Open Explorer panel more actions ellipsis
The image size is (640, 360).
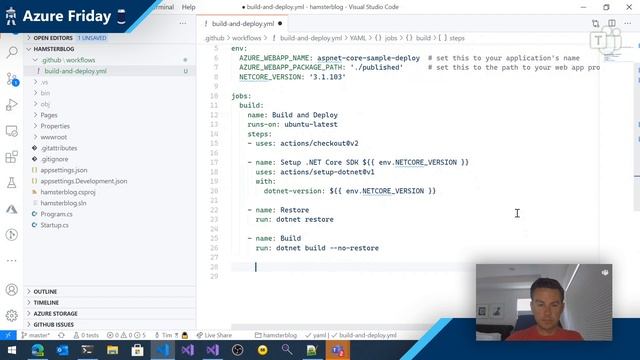[x=183, y=23]
